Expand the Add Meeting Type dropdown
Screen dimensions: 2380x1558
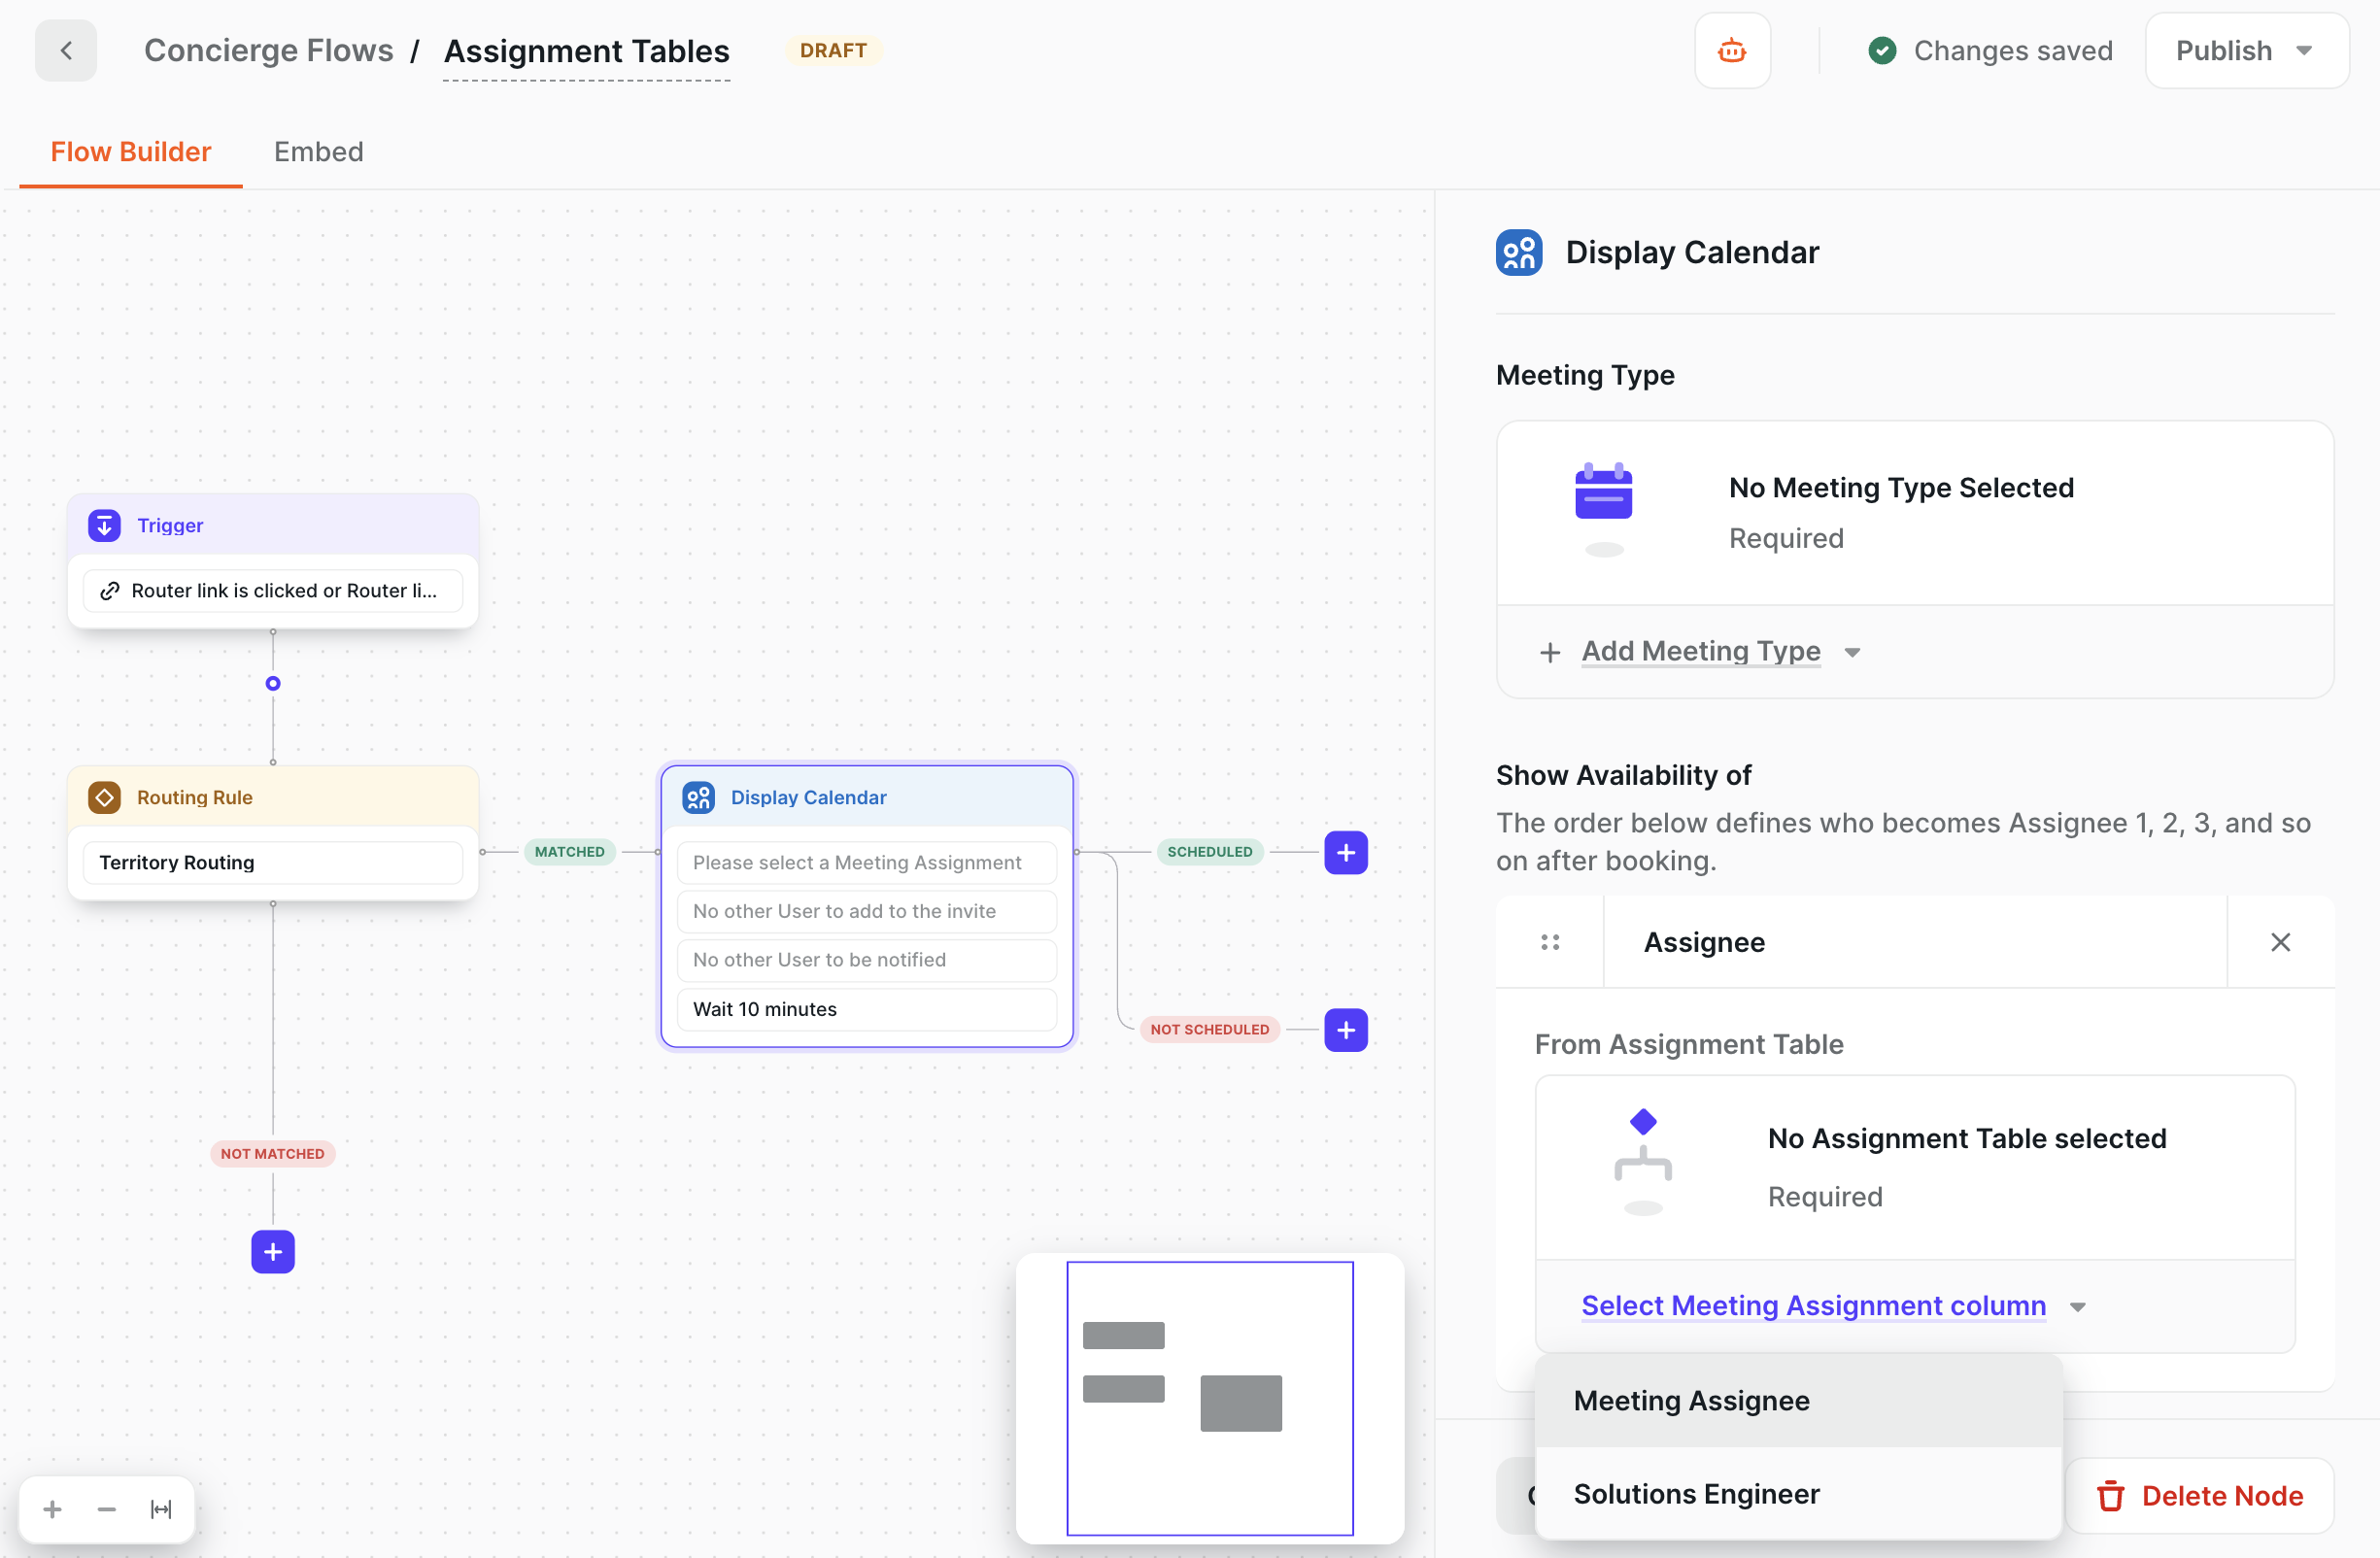point(1700,651)
